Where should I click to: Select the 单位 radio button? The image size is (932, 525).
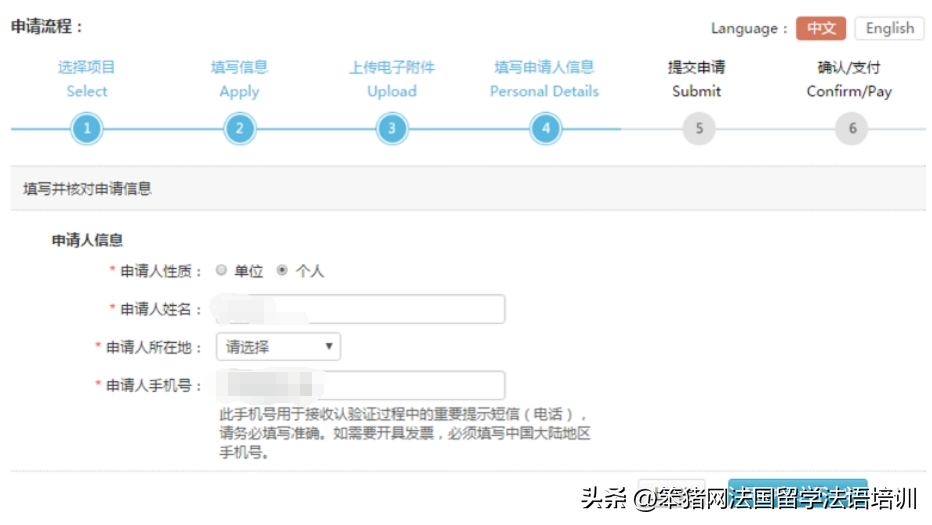tap(221, 270)
